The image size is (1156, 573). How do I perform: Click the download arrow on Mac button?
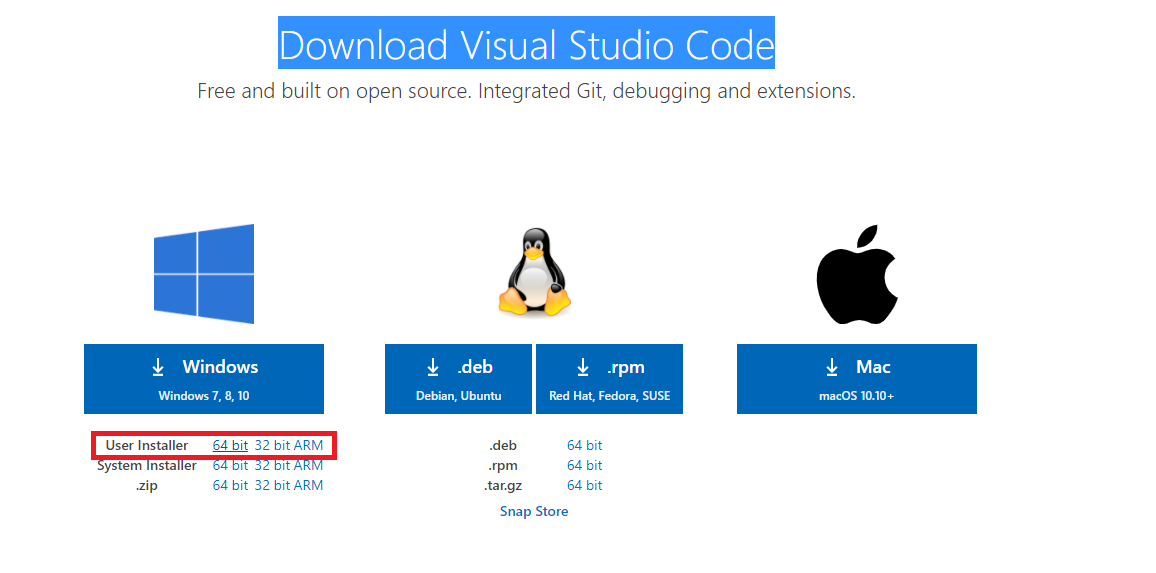tap(832, 368)
